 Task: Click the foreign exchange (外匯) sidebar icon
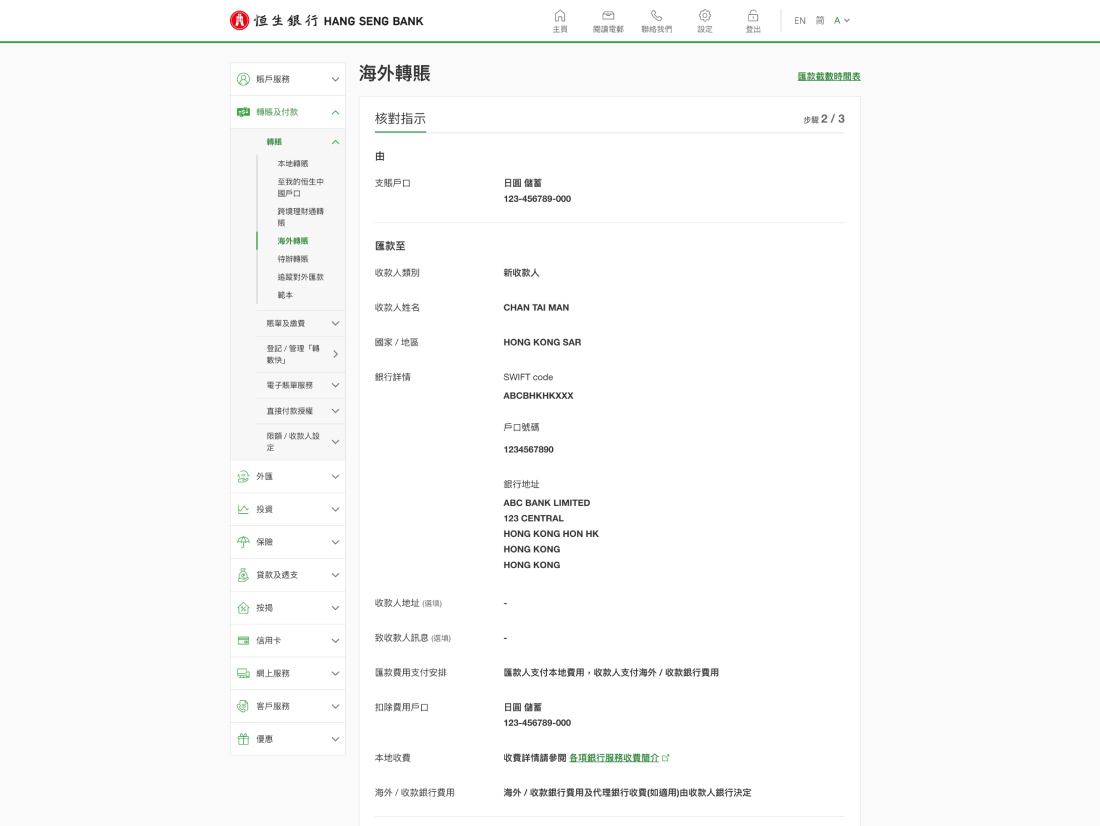click(x=243, y=477)
